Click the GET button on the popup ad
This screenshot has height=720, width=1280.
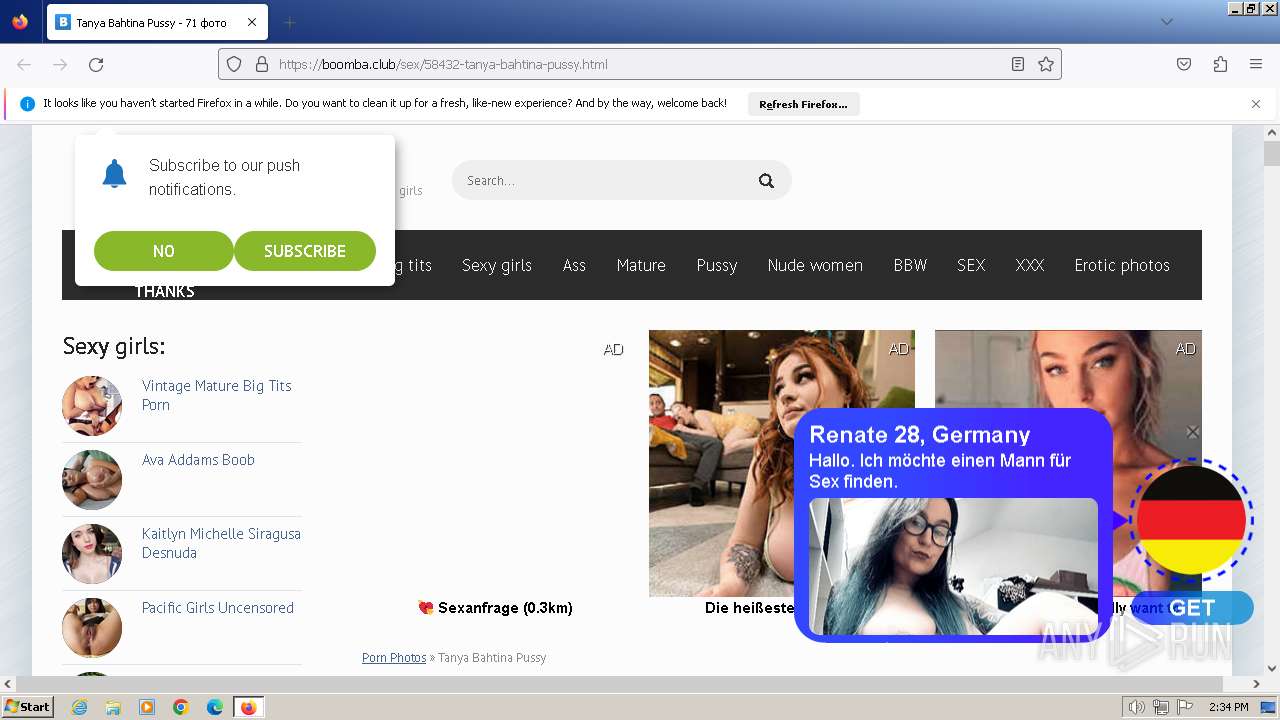pyautogui.click(x=1192, y=608)
